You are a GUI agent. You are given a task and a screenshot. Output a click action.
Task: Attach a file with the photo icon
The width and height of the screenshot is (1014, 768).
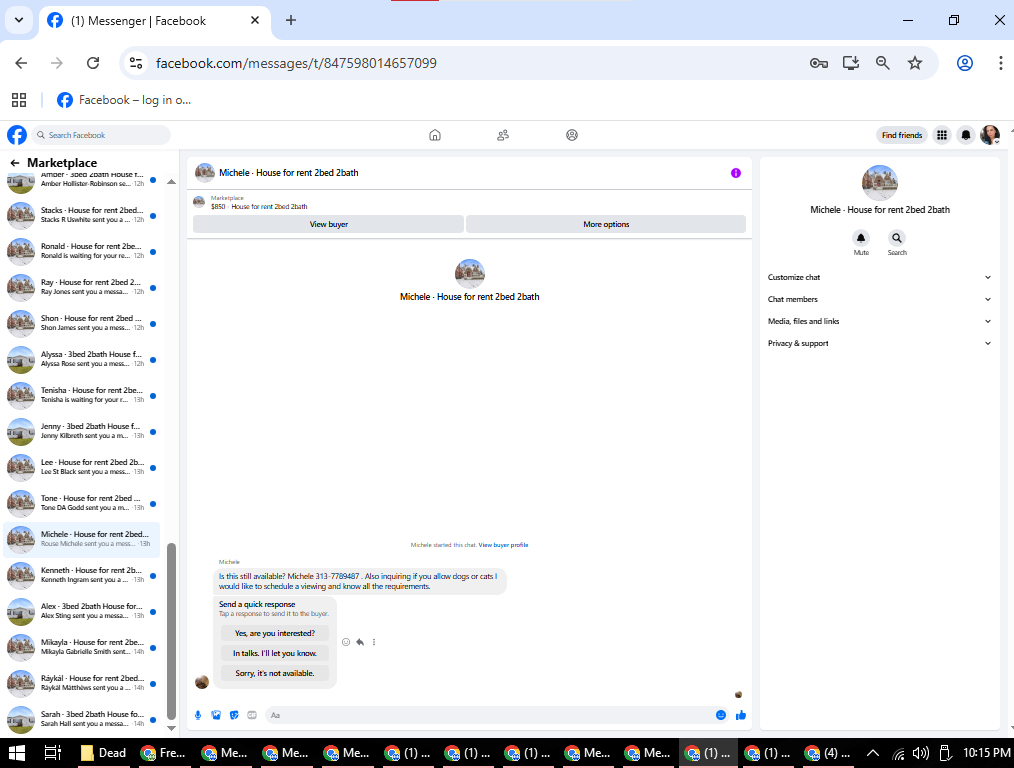(216, 715)
